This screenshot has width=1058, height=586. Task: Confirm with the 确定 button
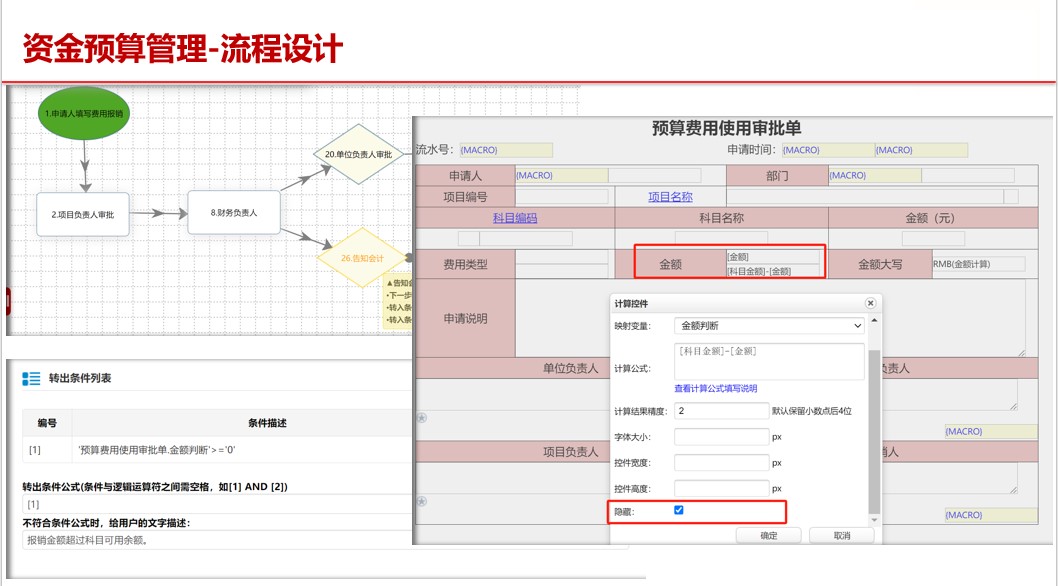coord(769,535)
